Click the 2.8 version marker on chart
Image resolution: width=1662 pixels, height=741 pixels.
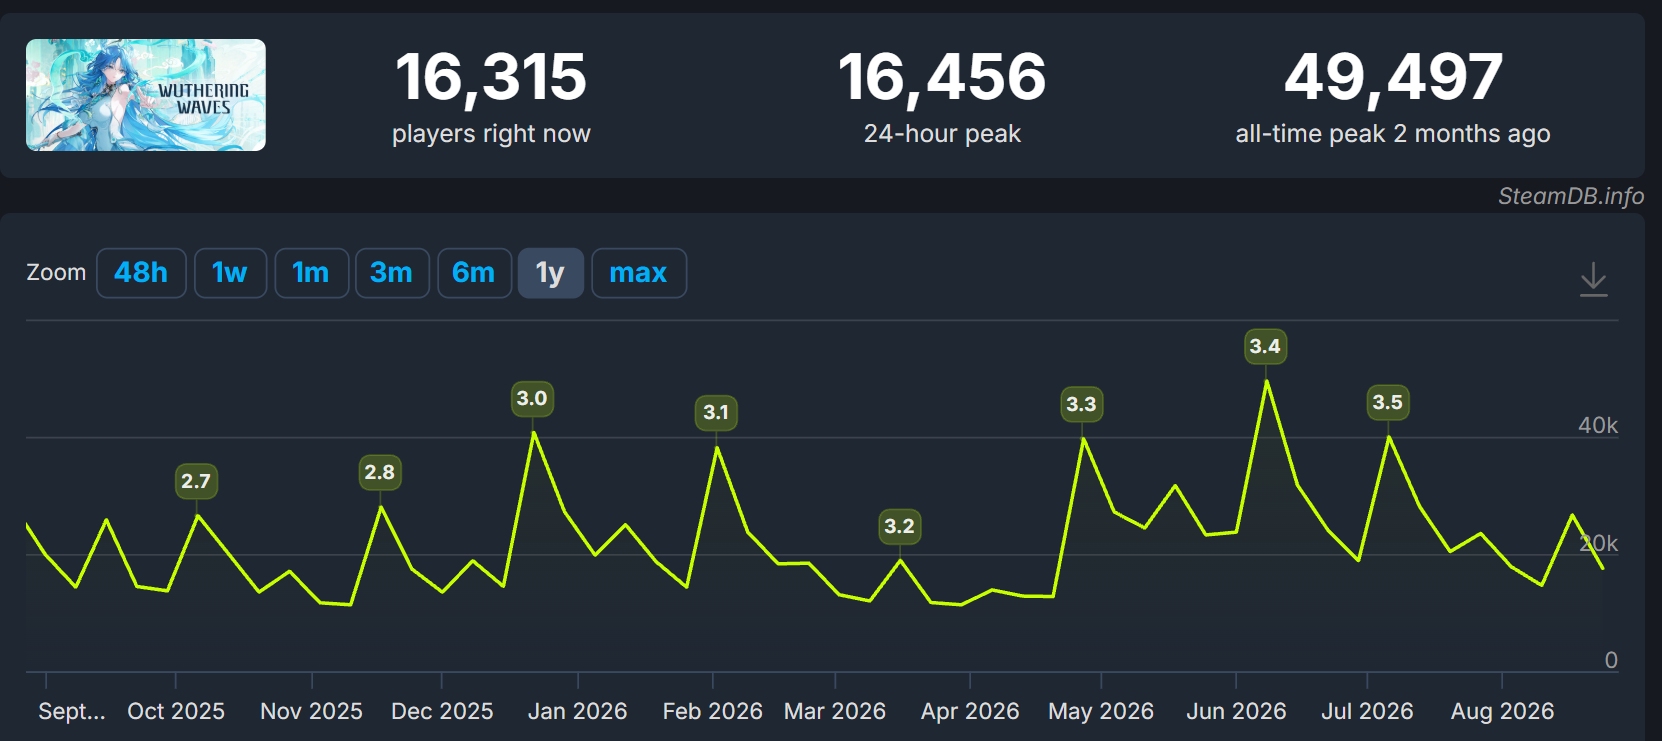click(380, 472)
